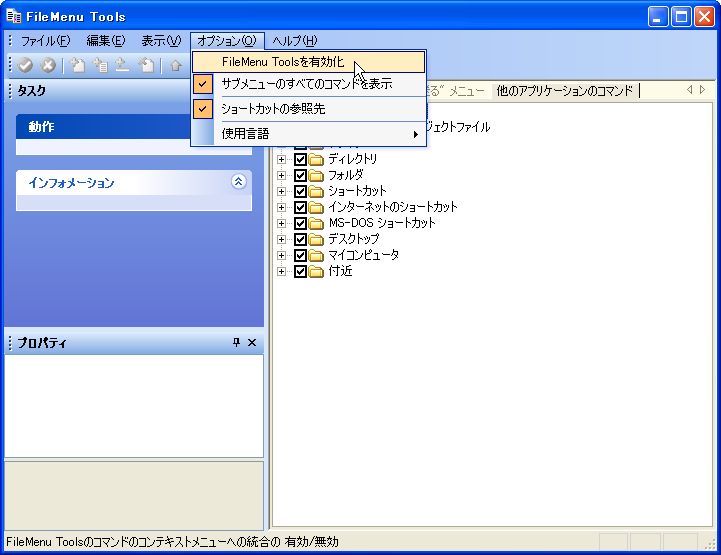Select the デスクトップ tree label

353,239
